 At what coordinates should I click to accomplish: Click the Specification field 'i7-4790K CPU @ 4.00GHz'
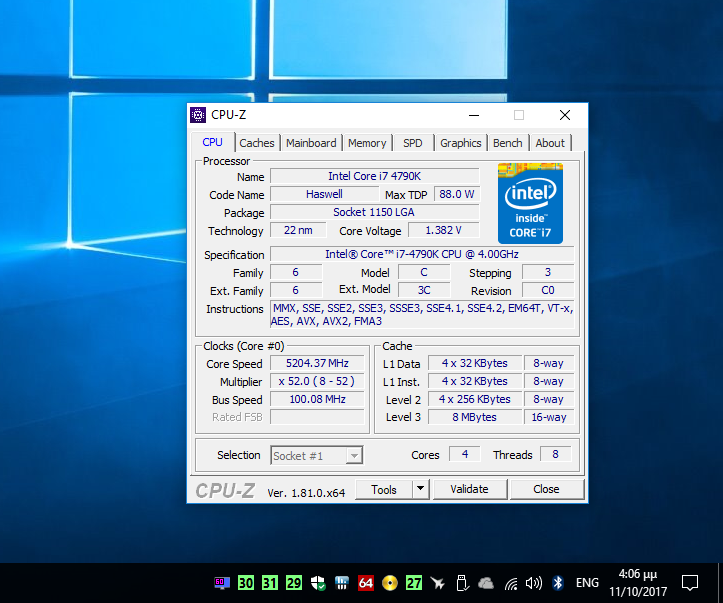[422, 254]
